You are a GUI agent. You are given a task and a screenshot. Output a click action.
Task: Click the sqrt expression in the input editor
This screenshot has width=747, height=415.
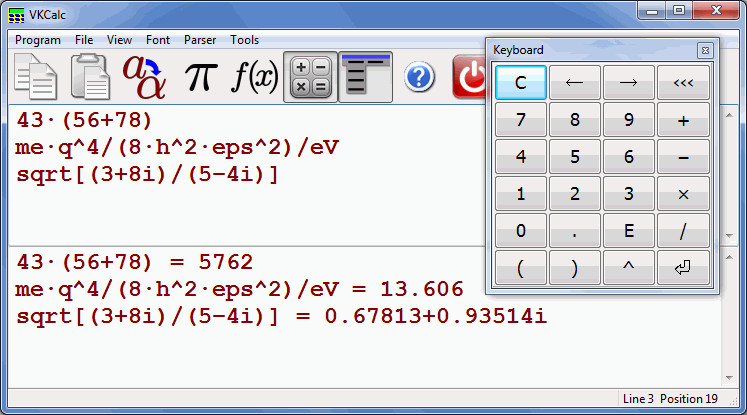coord(147,174)
